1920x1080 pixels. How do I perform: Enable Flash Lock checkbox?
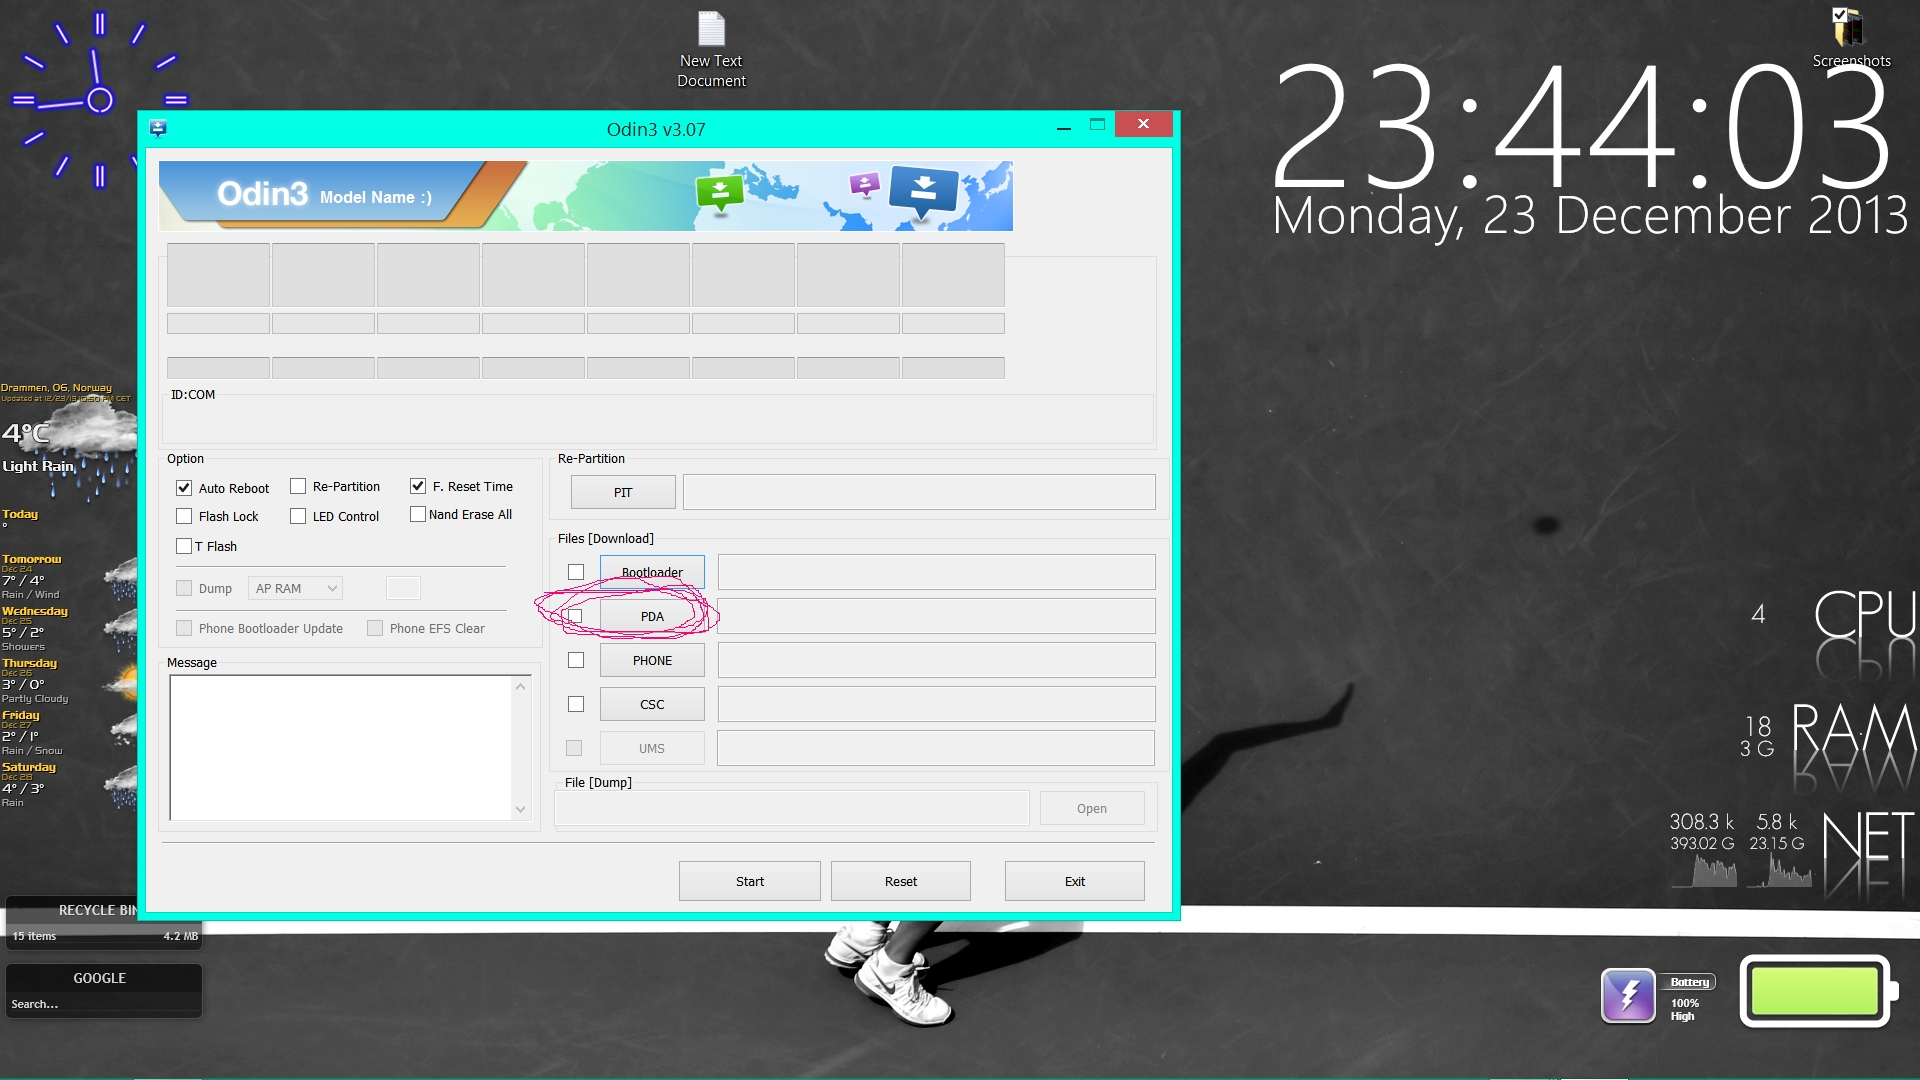point(184,516)
